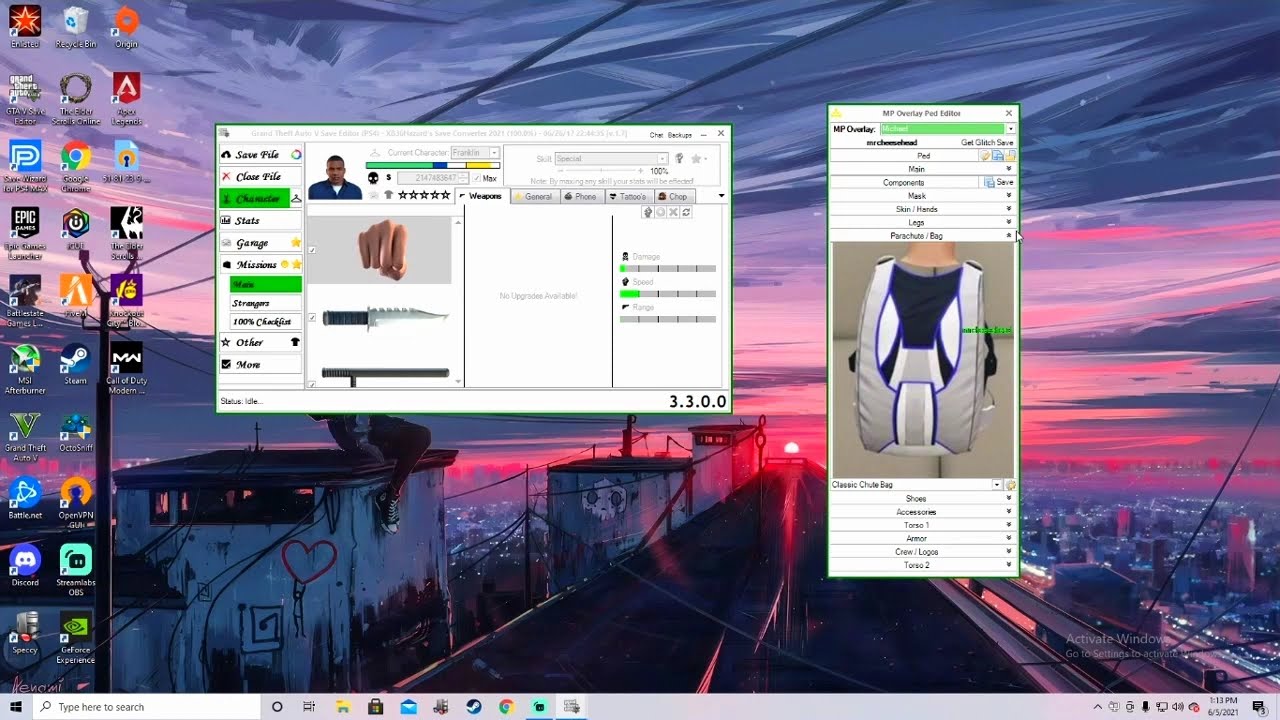Click the grey star icon beside Skill trophy
Image resolution: width=1280 pixels, height=720 pixels.
(x=696, y=158)
